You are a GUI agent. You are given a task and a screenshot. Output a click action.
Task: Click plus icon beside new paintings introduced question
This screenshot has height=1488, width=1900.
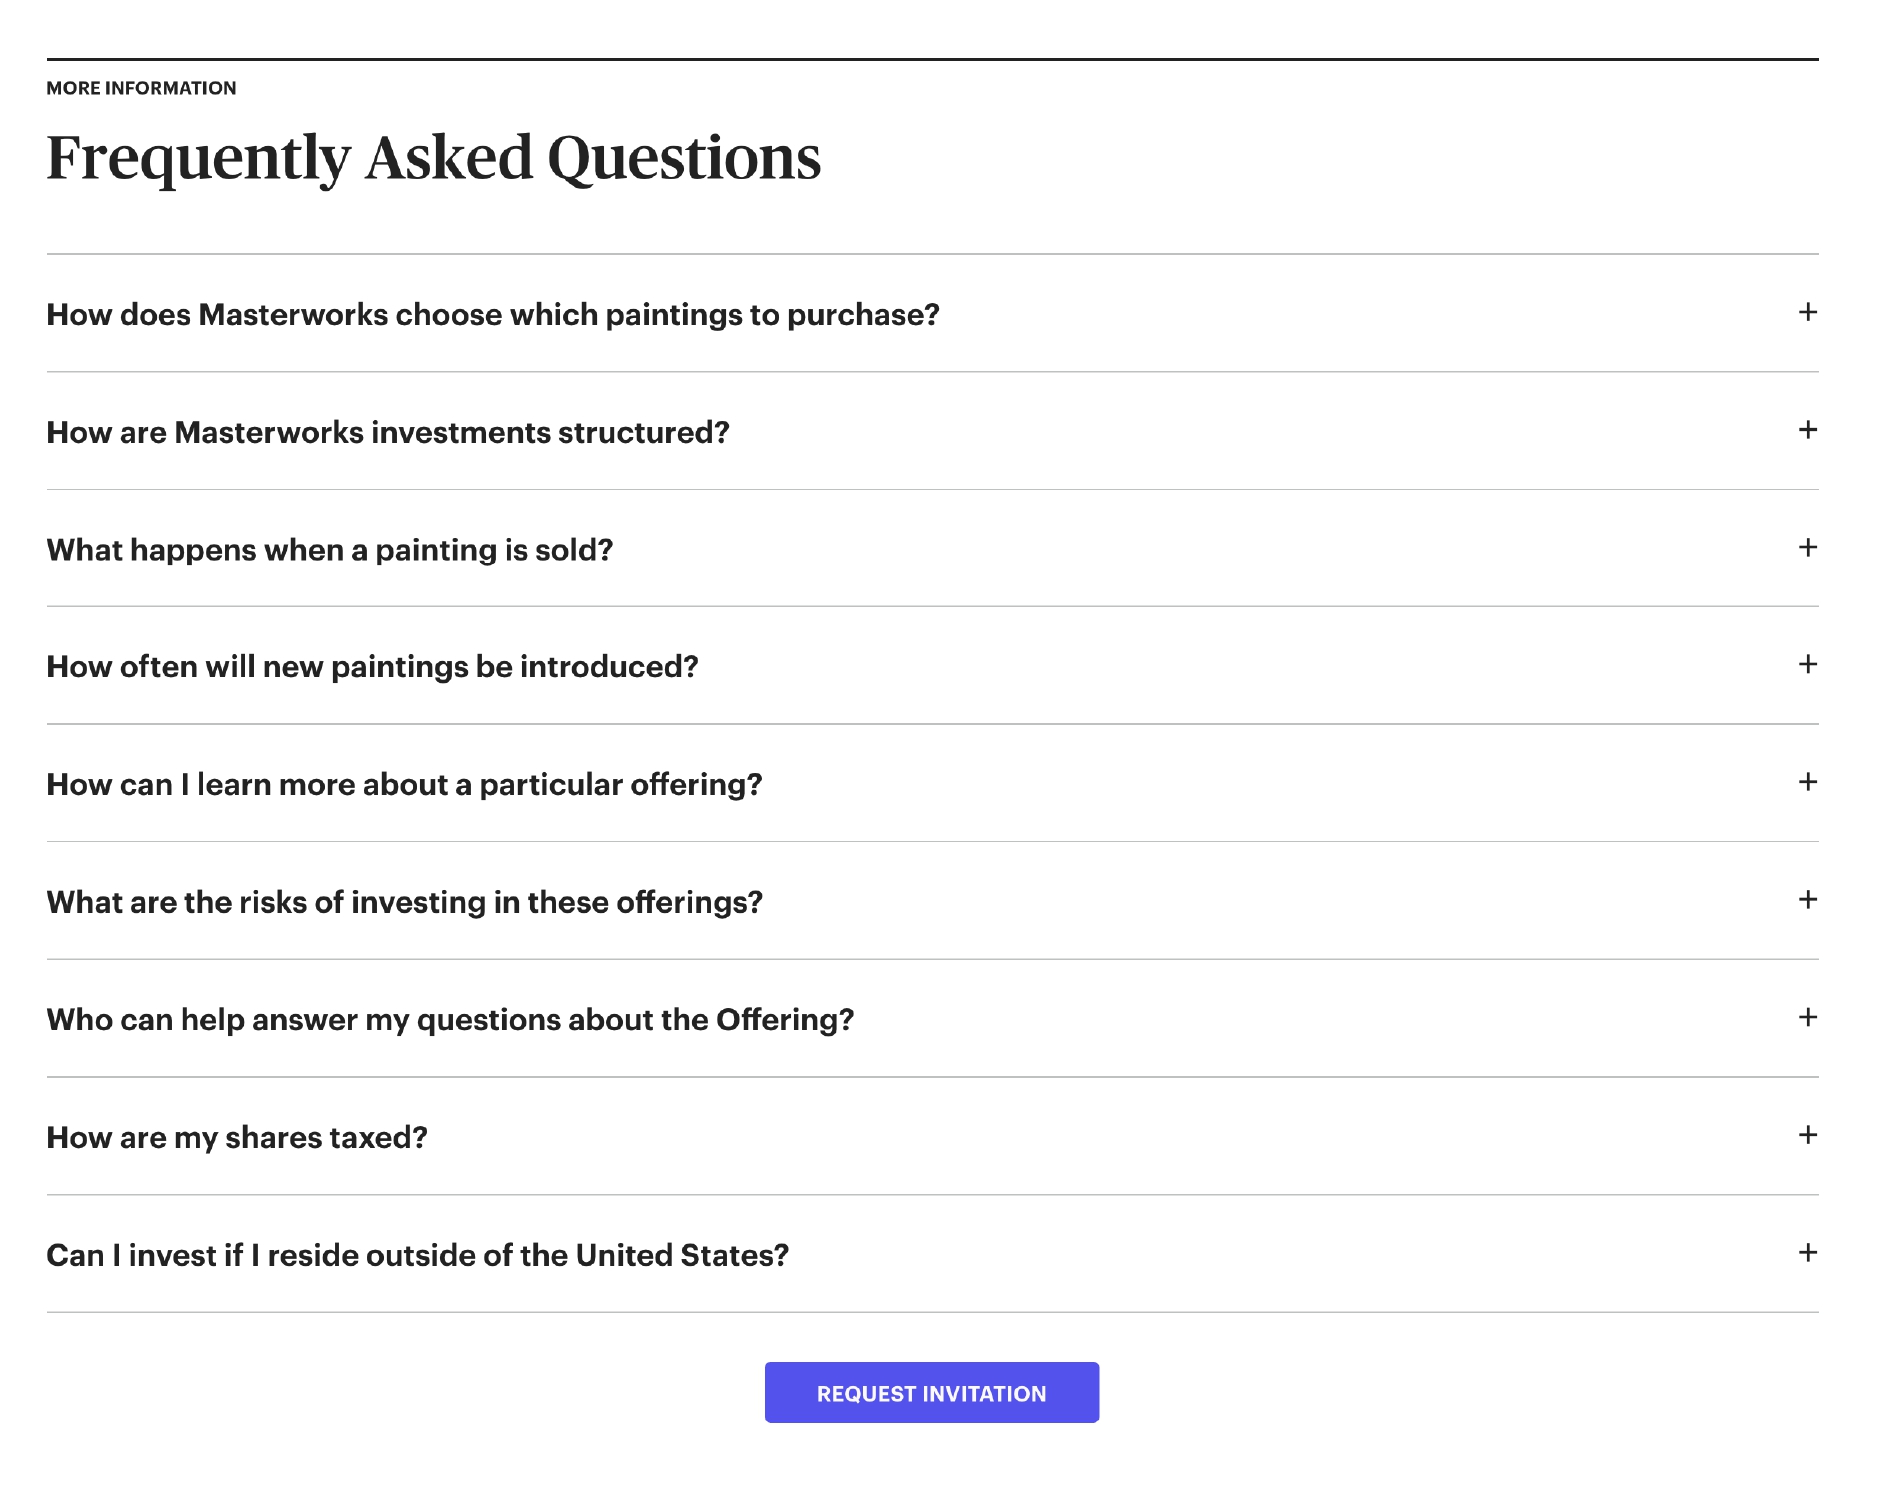(1807, 665)
